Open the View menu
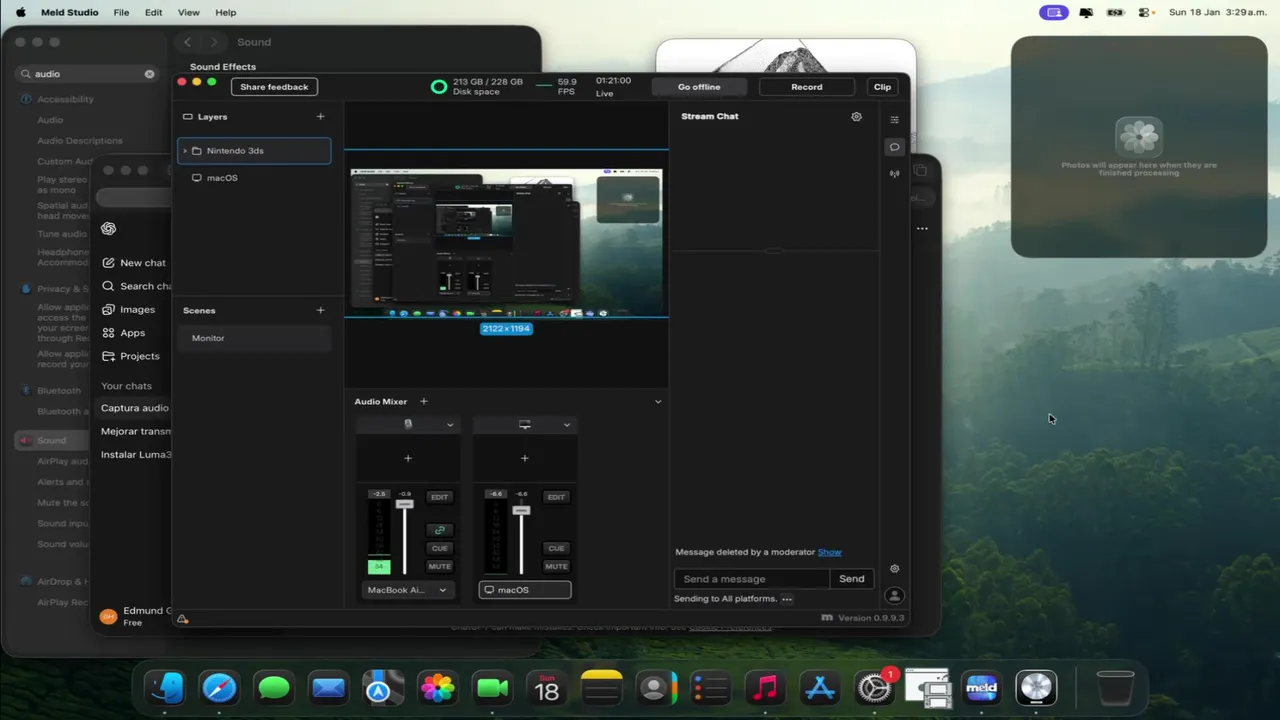This screenshot has width=1280, height=720. point(188,12)
